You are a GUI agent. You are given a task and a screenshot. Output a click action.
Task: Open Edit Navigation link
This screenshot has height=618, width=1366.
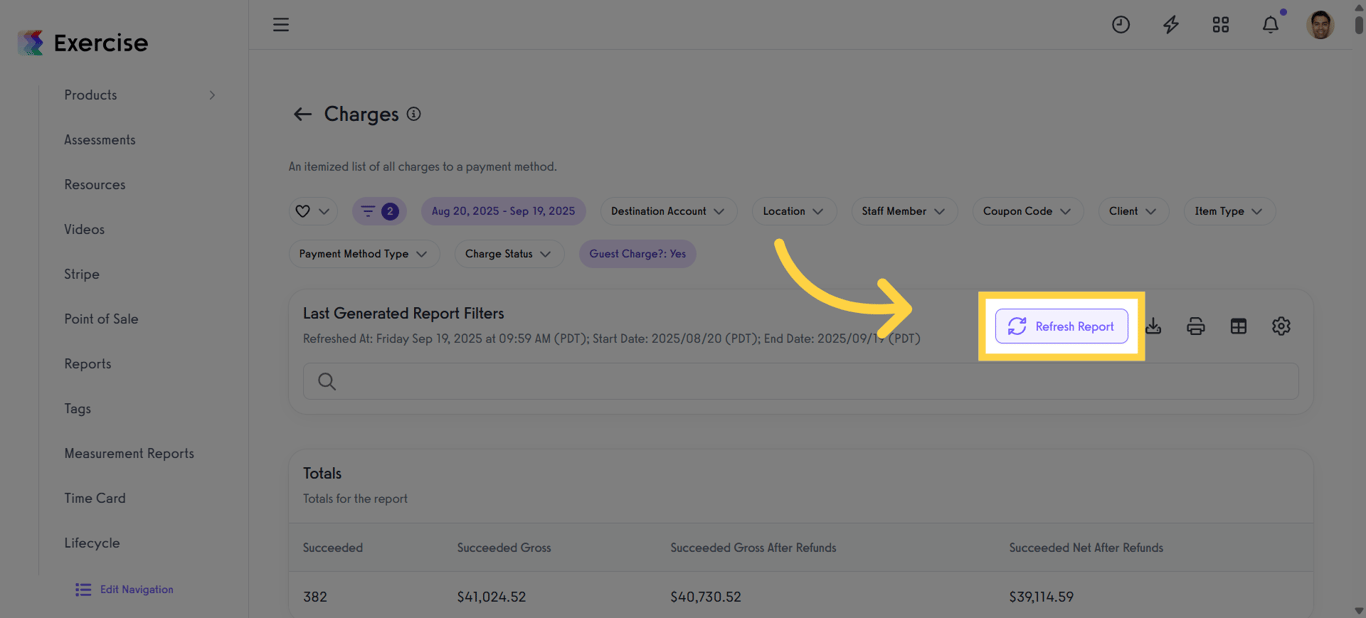pos(123,590)
